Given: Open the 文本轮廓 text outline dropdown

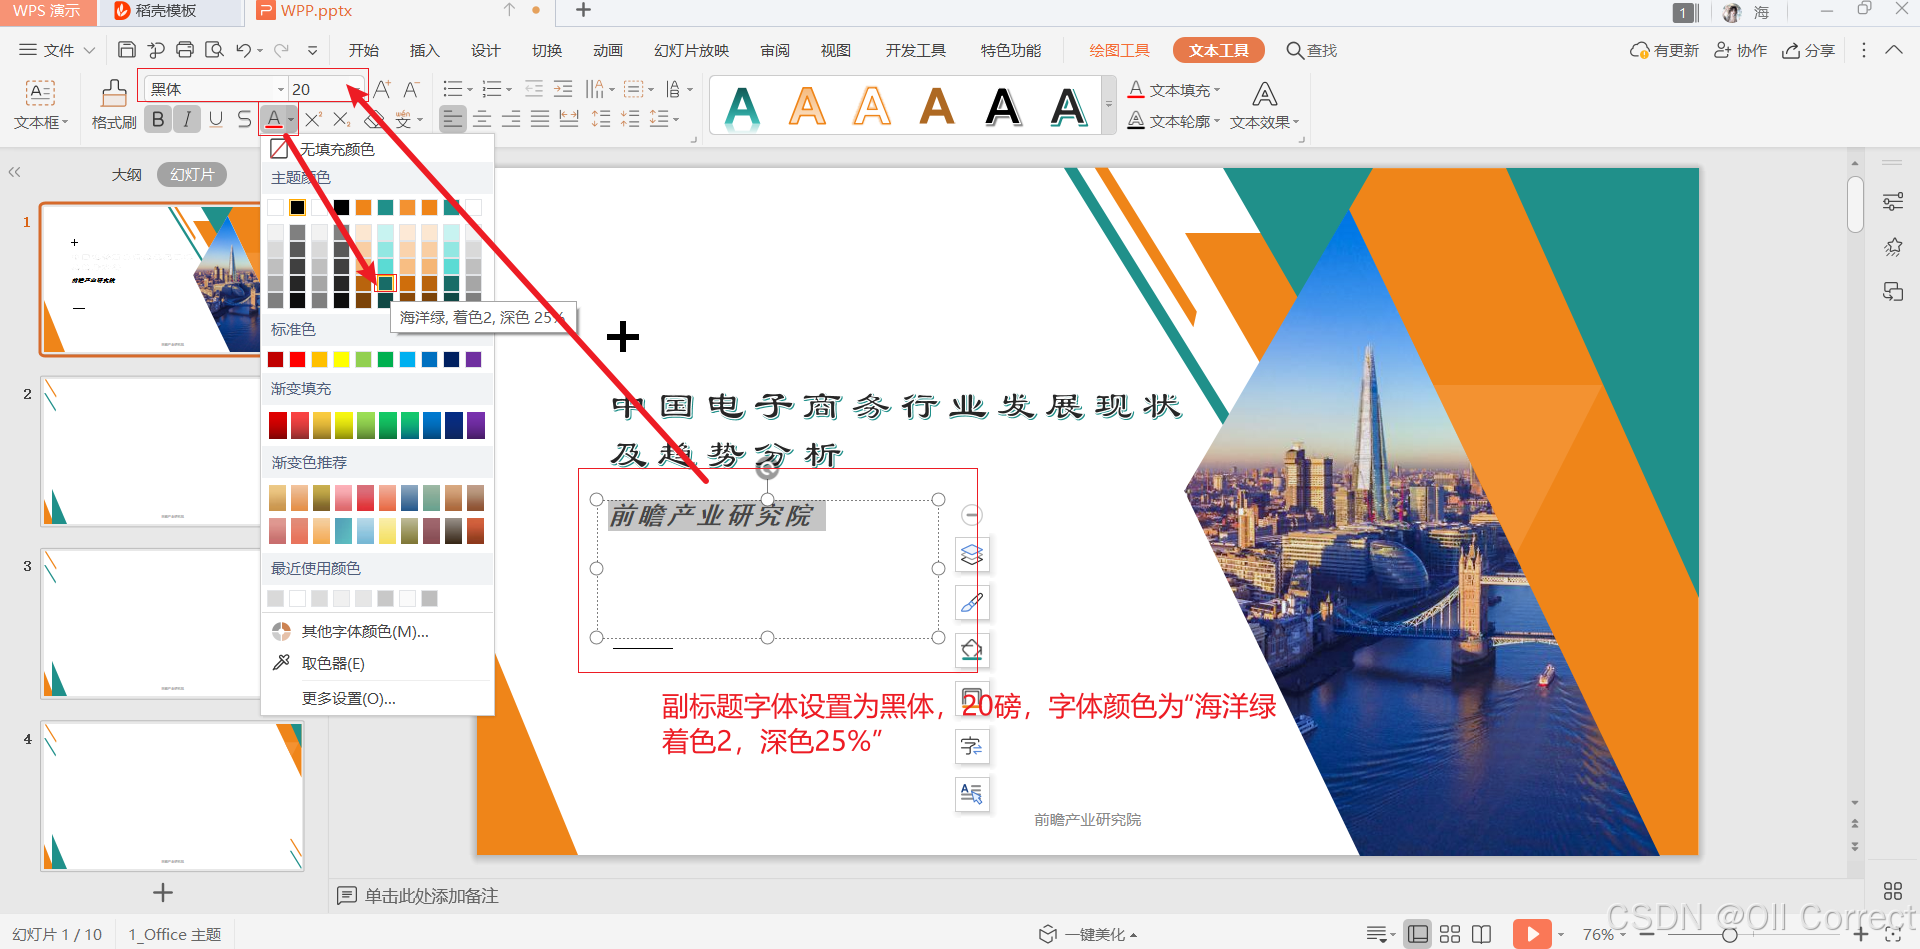Looking at the screenshot, I should (1174, 121).
